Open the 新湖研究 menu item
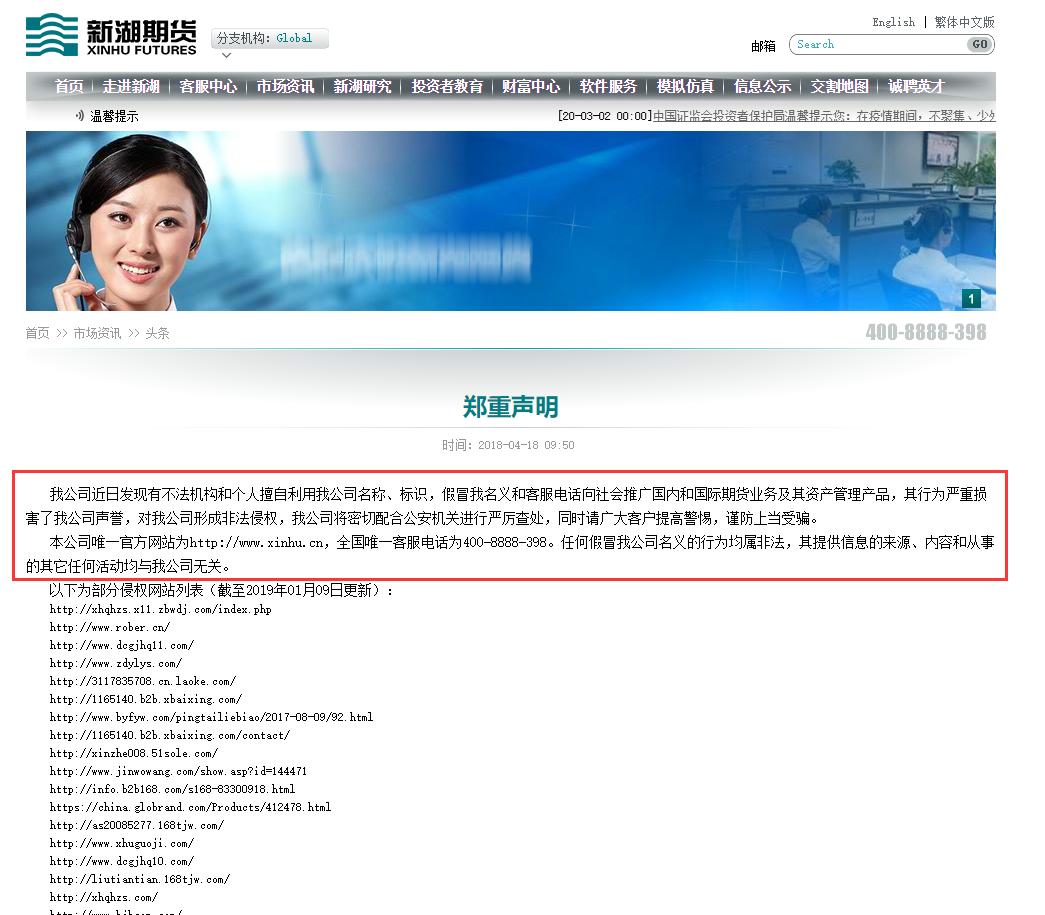 363,86
